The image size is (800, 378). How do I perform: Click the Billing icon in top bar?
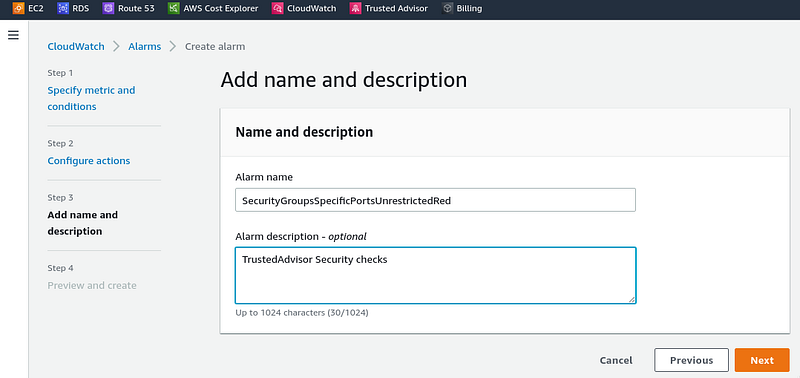click(447, 8)
